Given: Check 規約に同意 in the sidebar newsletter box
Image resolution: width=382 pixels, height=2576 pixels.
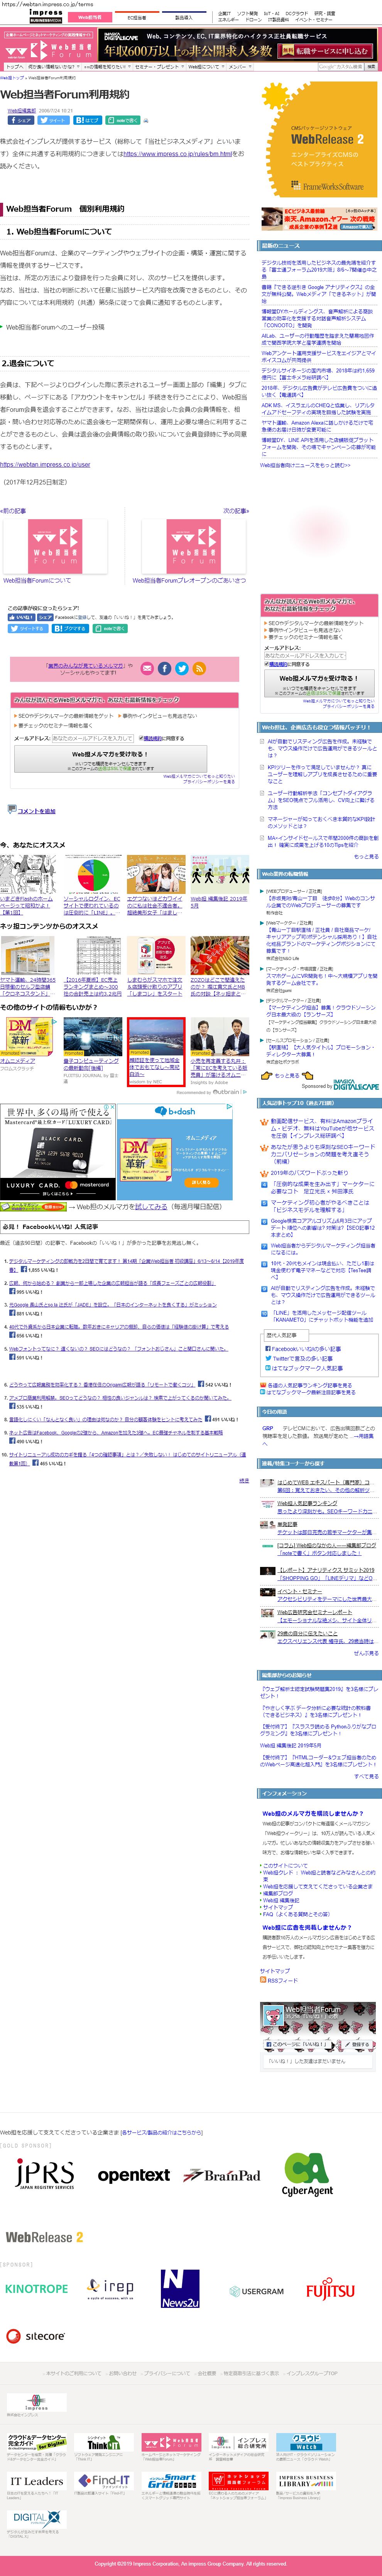Looking at the screenshot, I should point(267,664).
